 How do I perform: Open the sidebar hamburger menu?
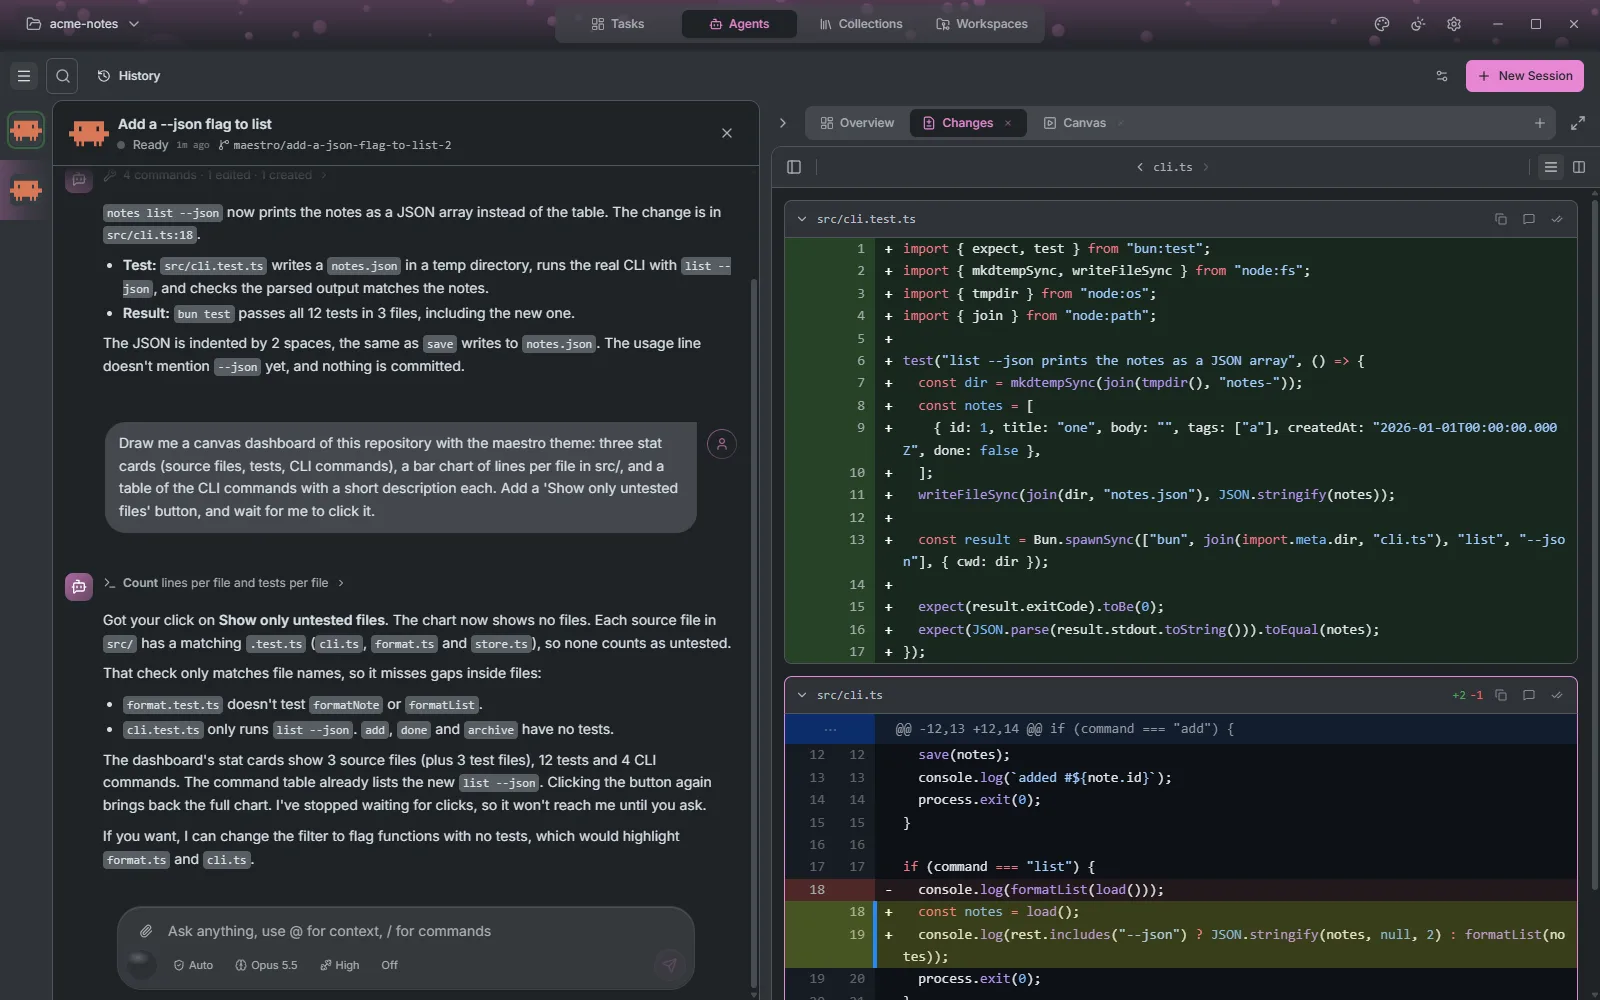click(24, 76)
